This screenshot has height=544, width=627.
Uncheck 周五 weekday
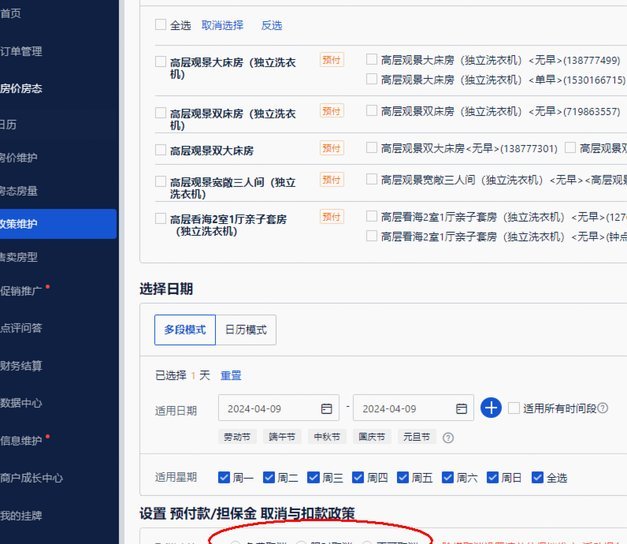[x=403, y=477]
